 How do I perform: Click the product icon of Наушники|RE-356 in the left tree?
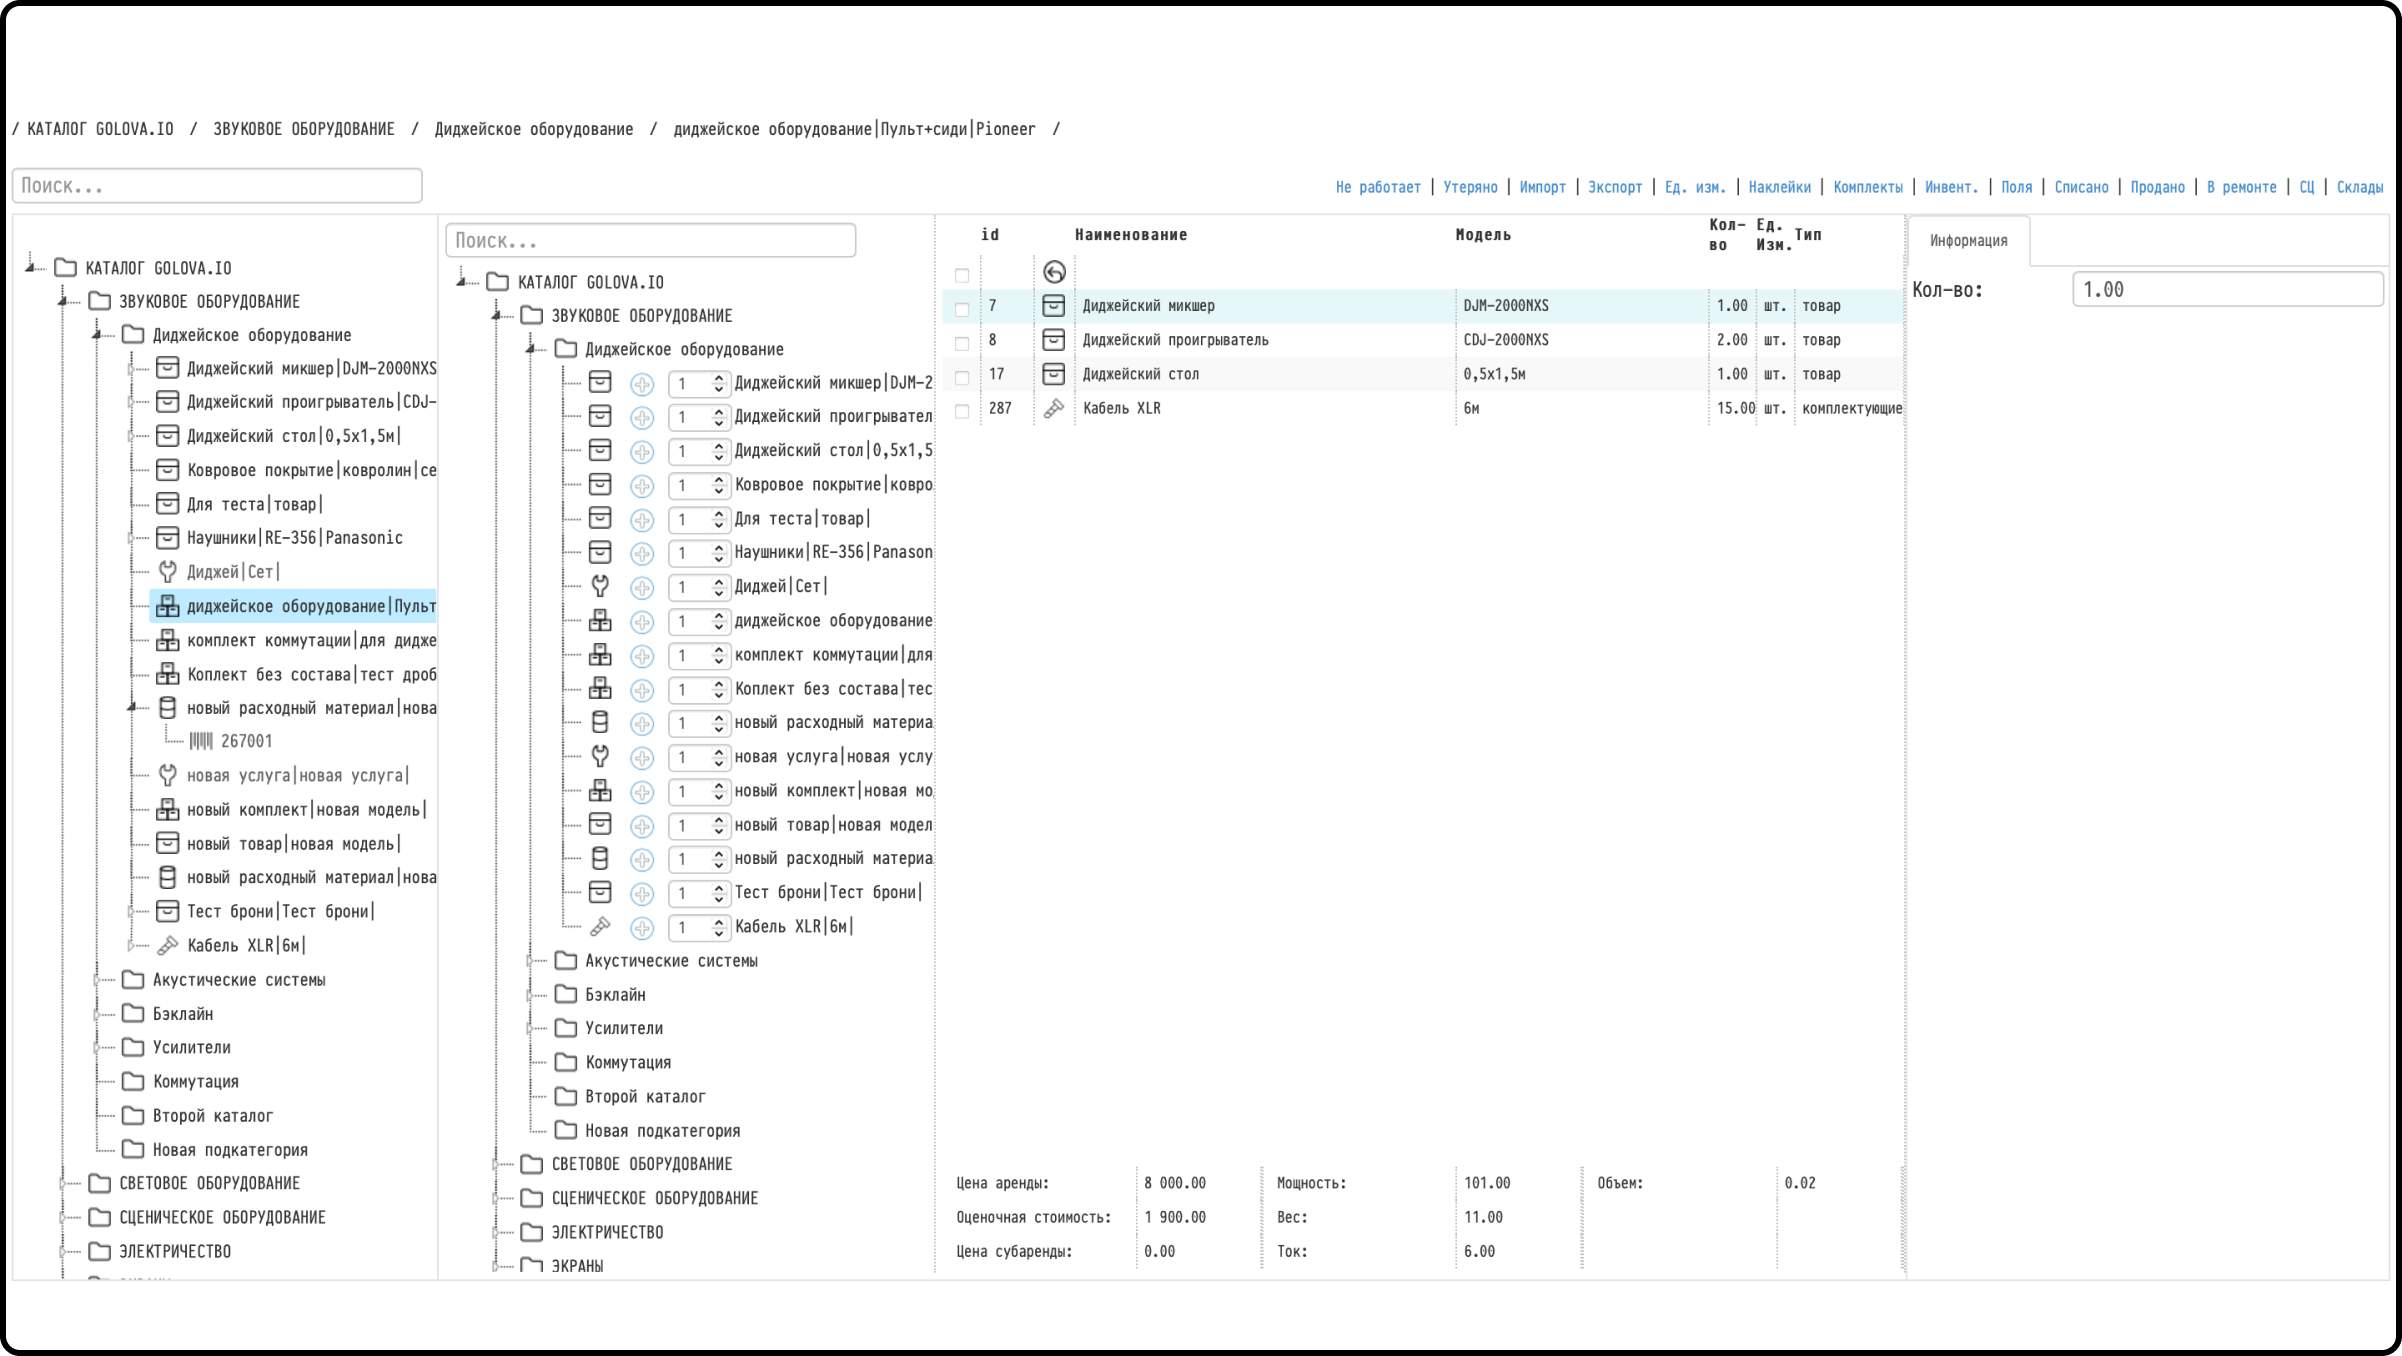(x=168, y=538)
